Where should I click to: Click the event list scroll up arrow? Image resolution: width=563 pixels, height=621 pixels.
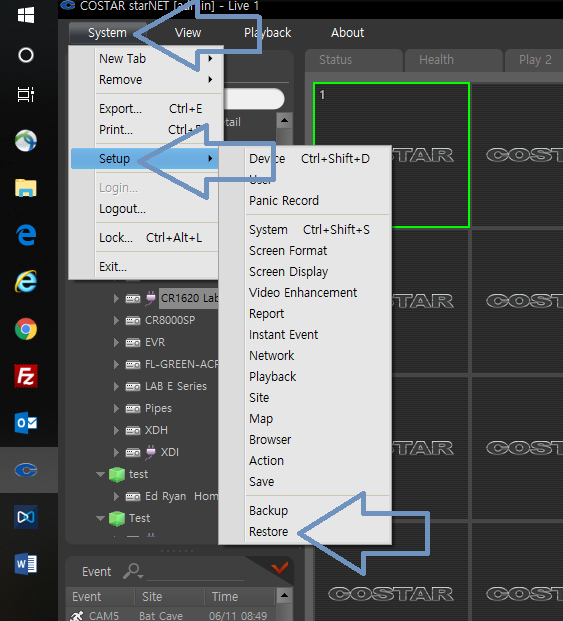pyautogui.click(x=284, y=595)
